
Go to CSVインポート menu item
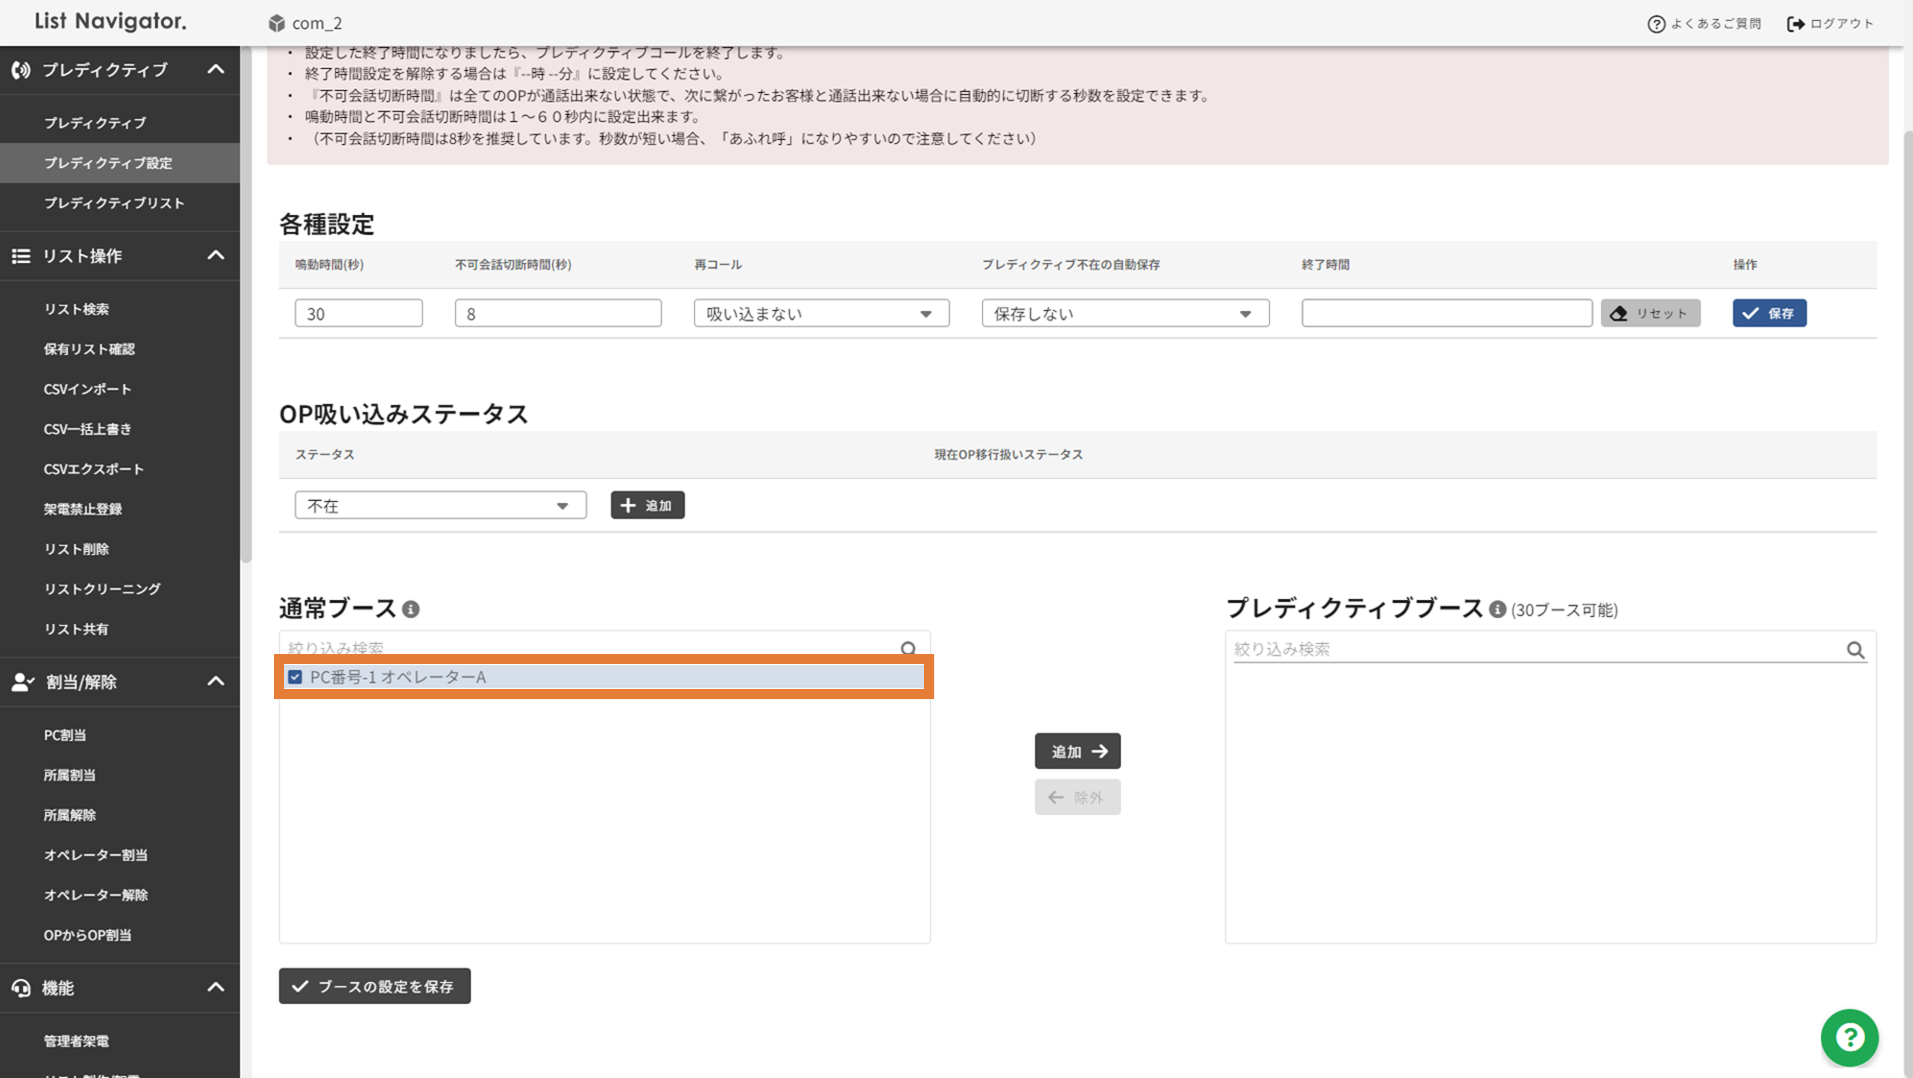pyautogui.click(x=88, y=389)
